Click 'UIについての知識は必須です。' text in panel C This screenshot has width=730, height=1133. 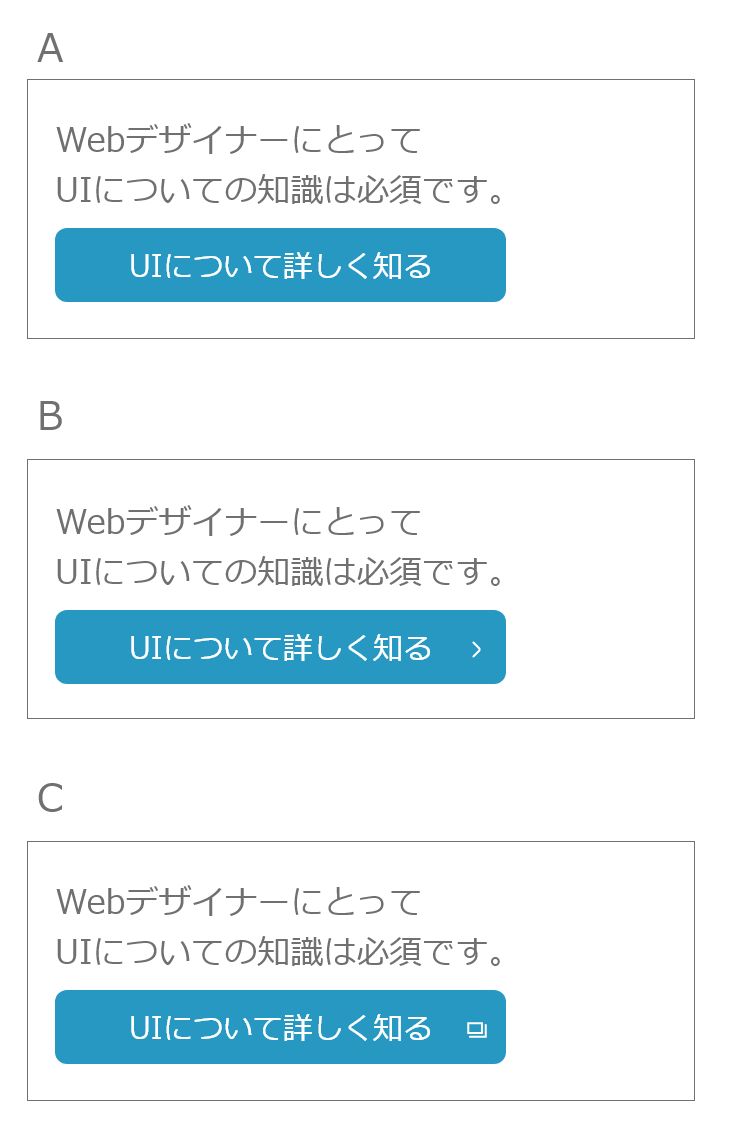click(280, 952)
